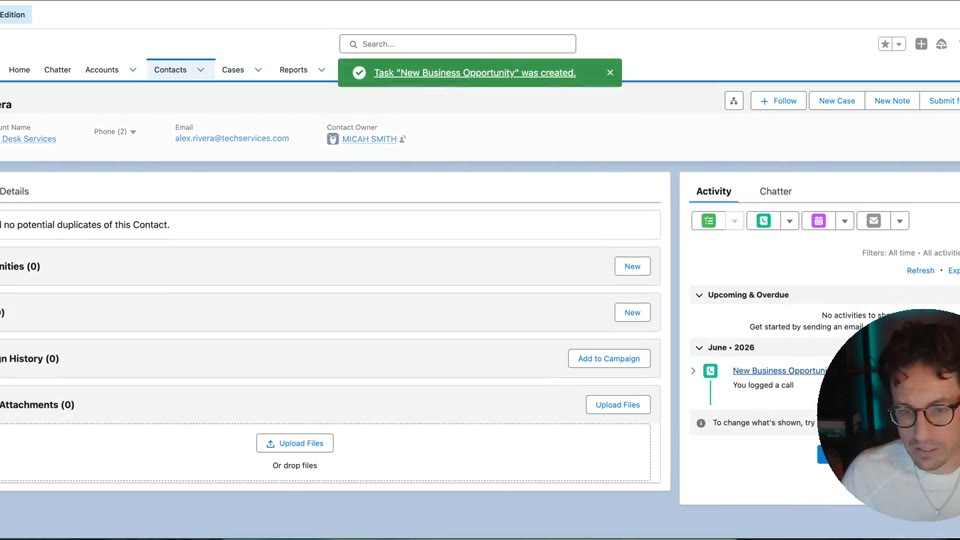Click the New Task icon in Activity
The image size is (960, 540).
coord(708,220)
